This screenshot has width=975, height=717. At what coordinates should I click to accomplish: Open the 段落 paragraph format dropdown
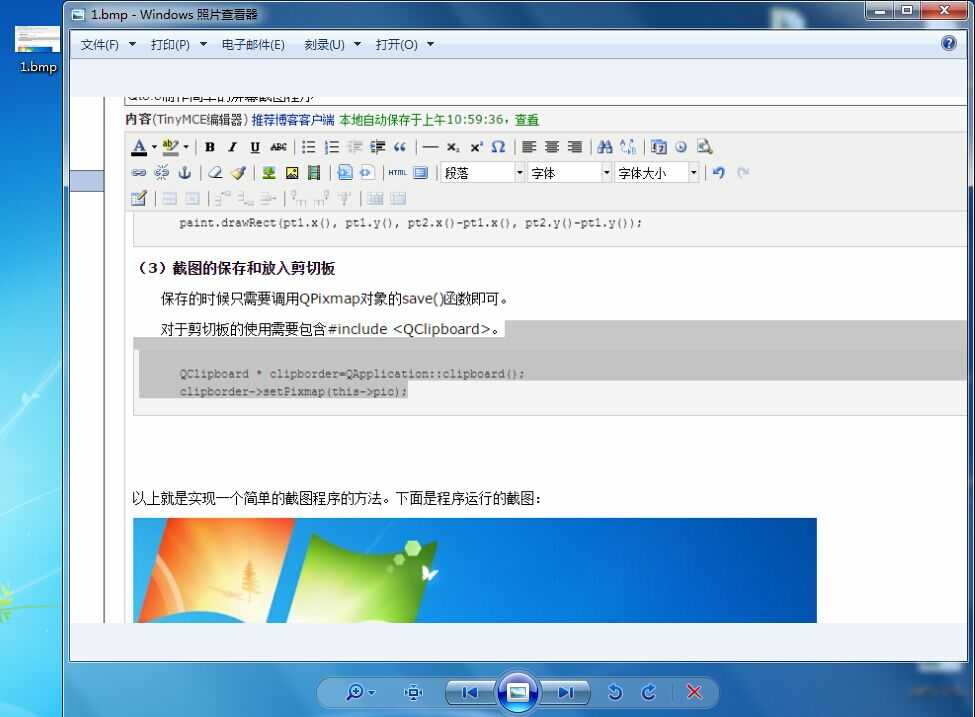click(483, 173)
